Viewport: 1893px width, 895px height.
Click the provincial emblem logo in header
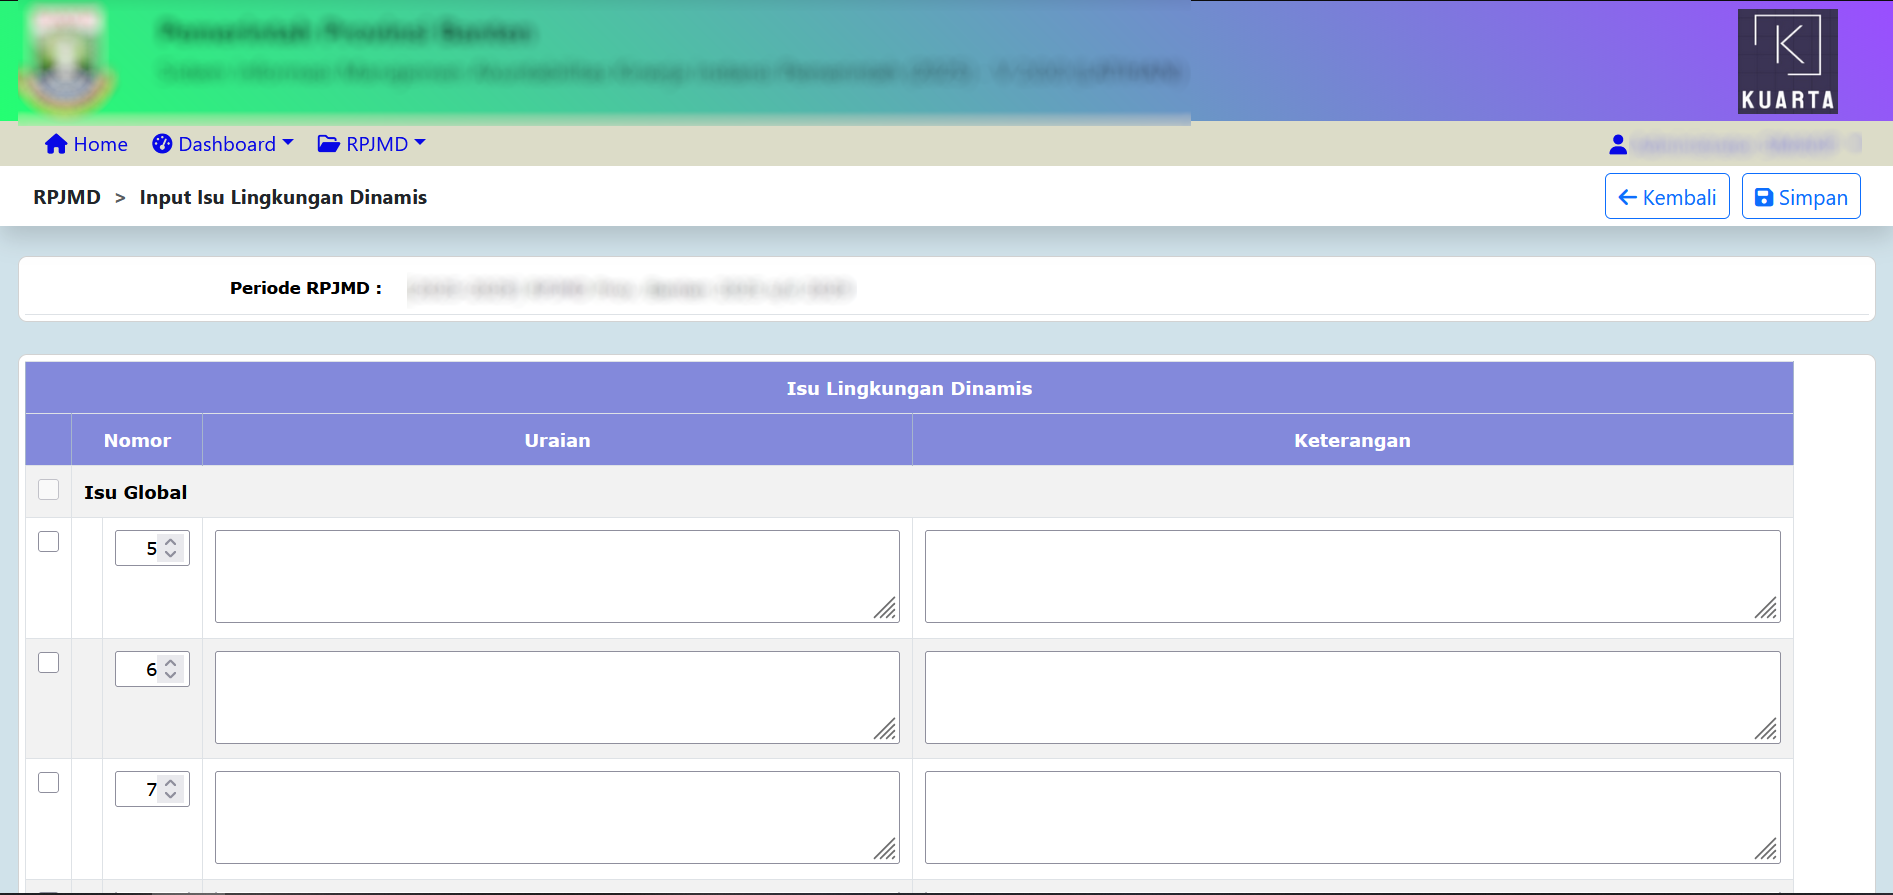pos(65,62)
